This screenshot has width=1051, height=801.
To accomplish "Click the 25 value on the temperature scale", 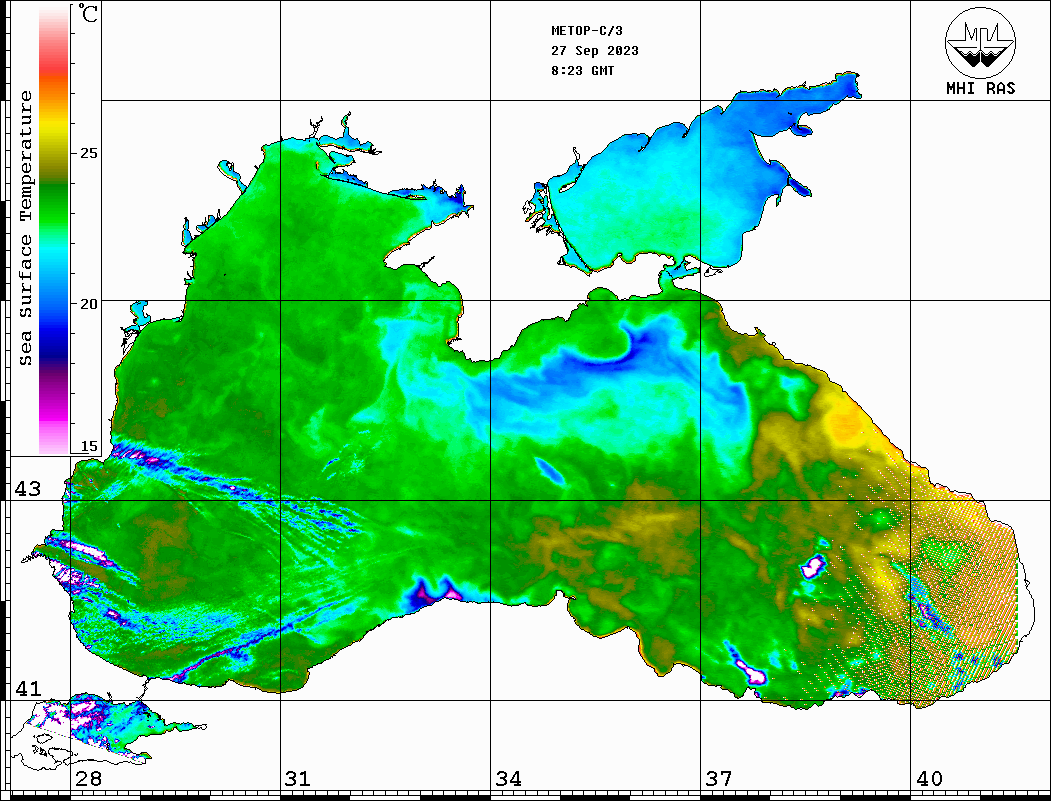I will tap(88, 153).
